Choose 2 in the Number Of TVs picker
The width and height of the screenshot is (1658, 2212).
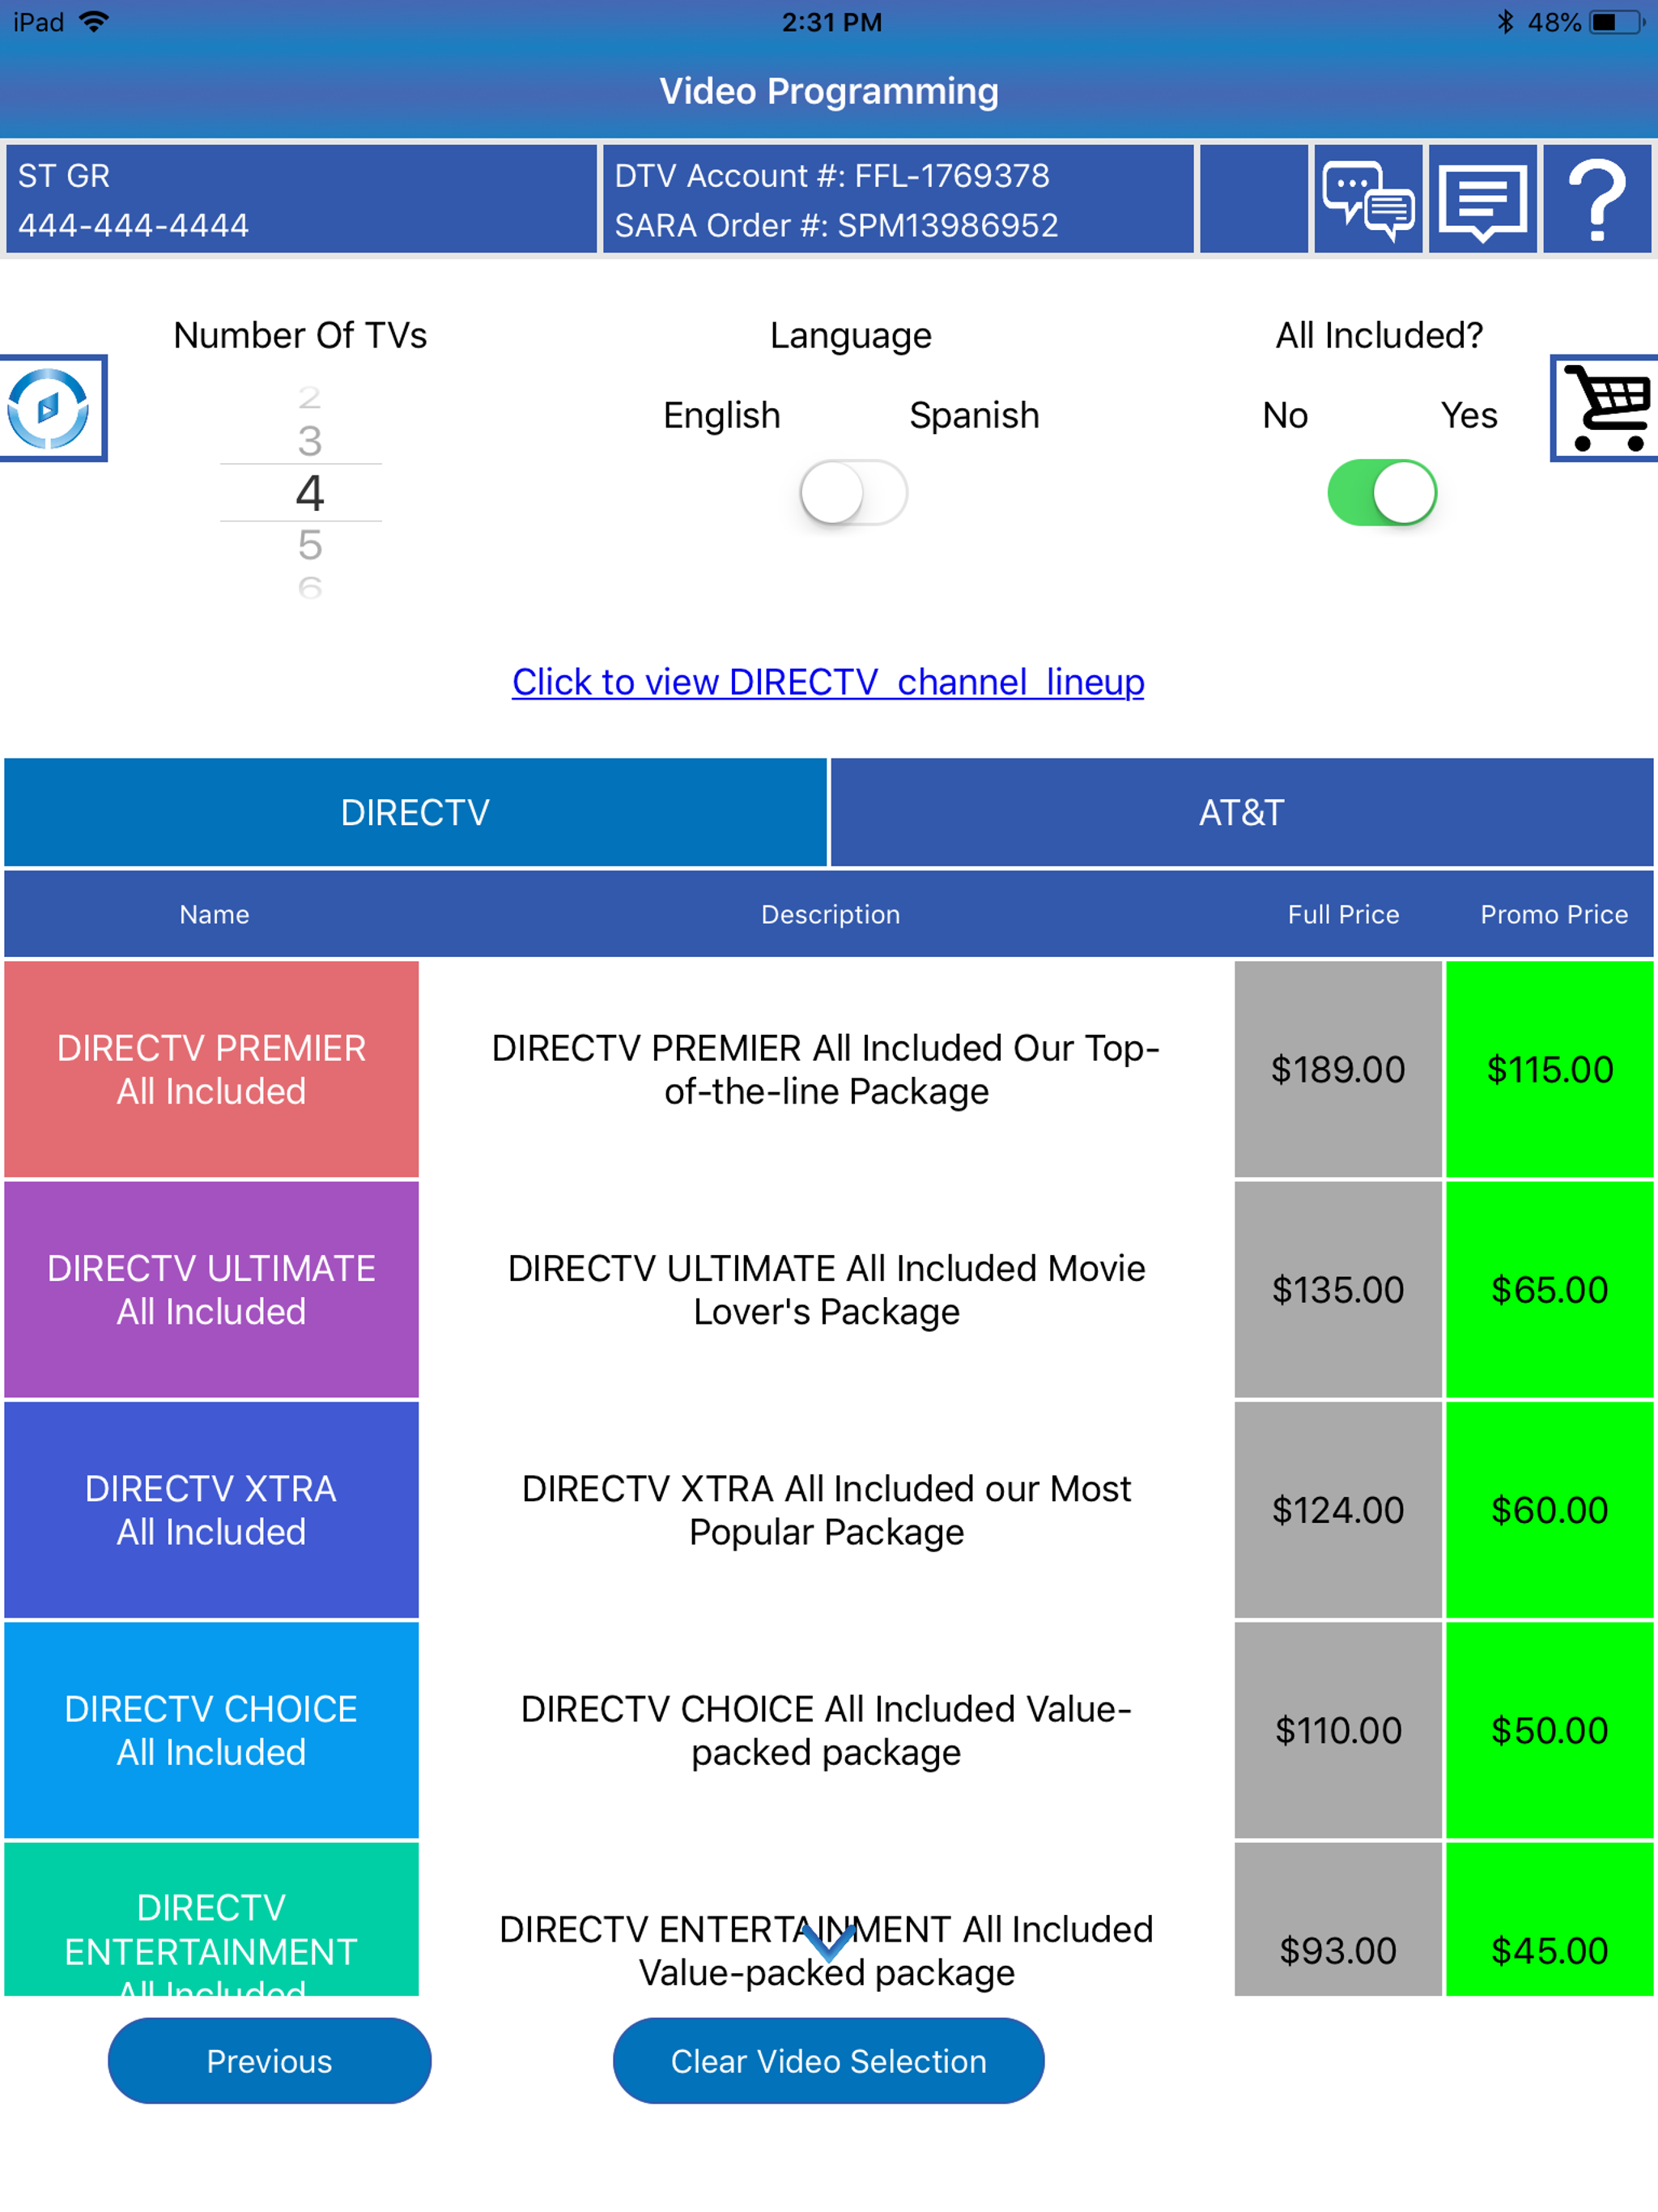(310, 398)
